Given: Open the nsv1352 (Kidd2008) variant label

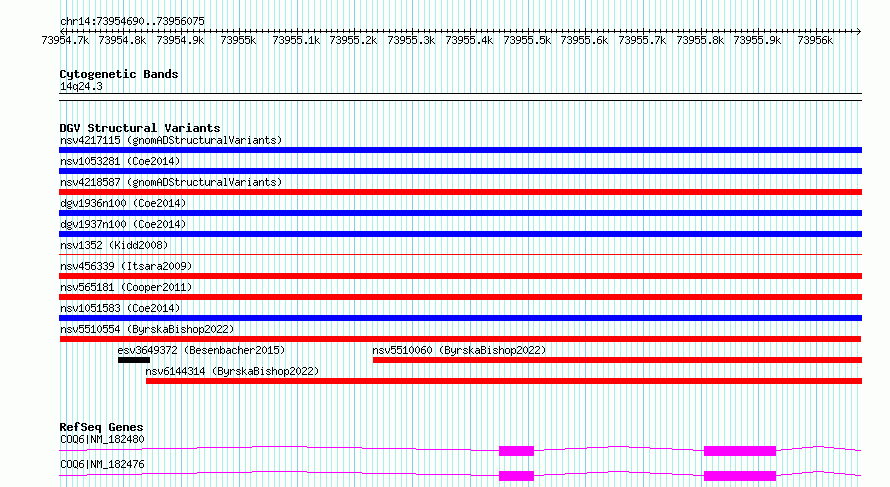Looking at the screenshot, I should [x=114, y=245].
